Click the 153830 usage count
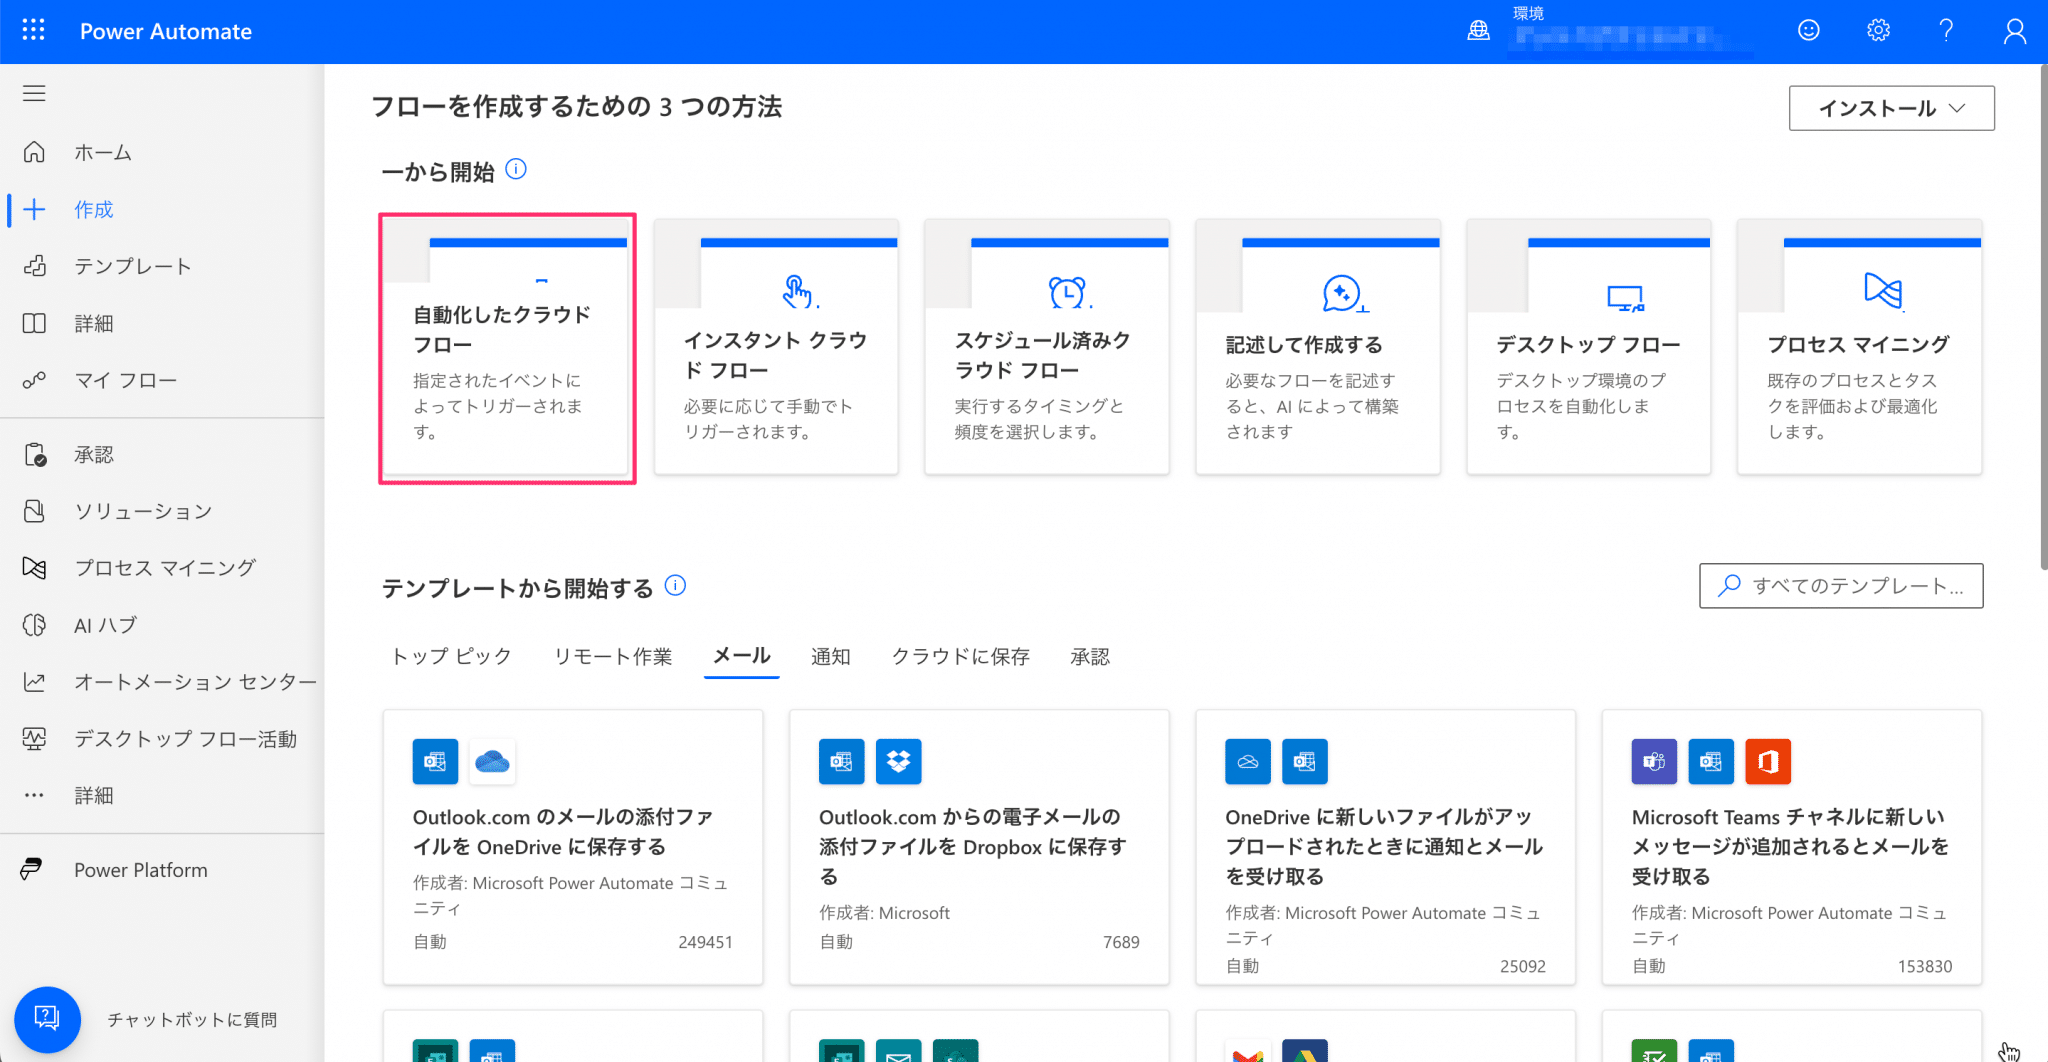2048x1062 pixels. [1925, 966]
